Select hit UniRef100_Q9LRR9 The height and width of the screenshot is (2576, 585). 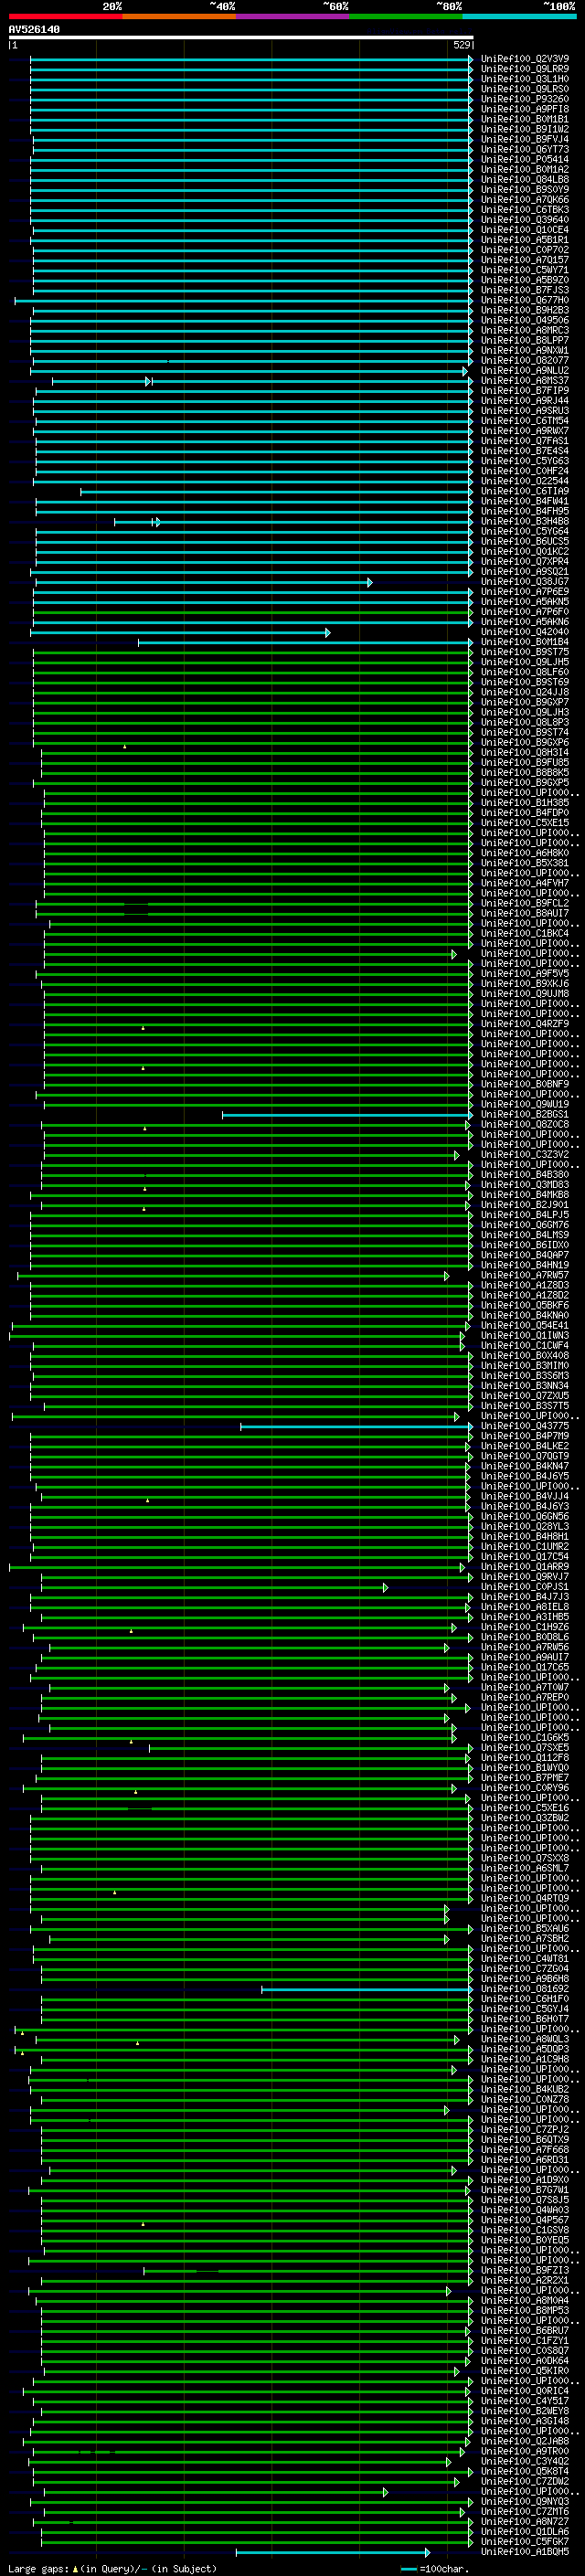point(525,69)
